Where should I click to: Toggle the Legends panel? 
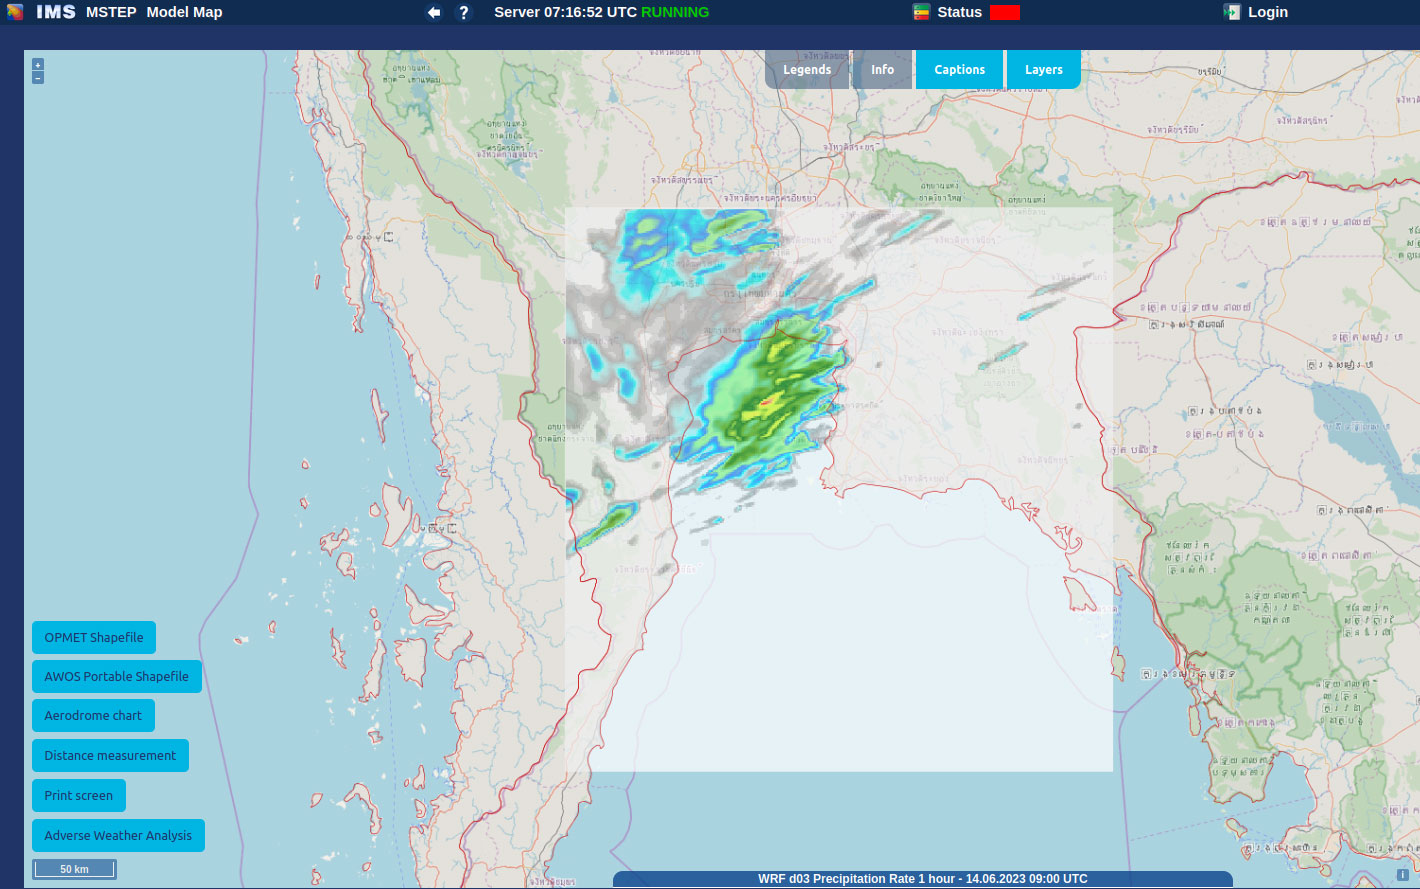pos(807,69)
